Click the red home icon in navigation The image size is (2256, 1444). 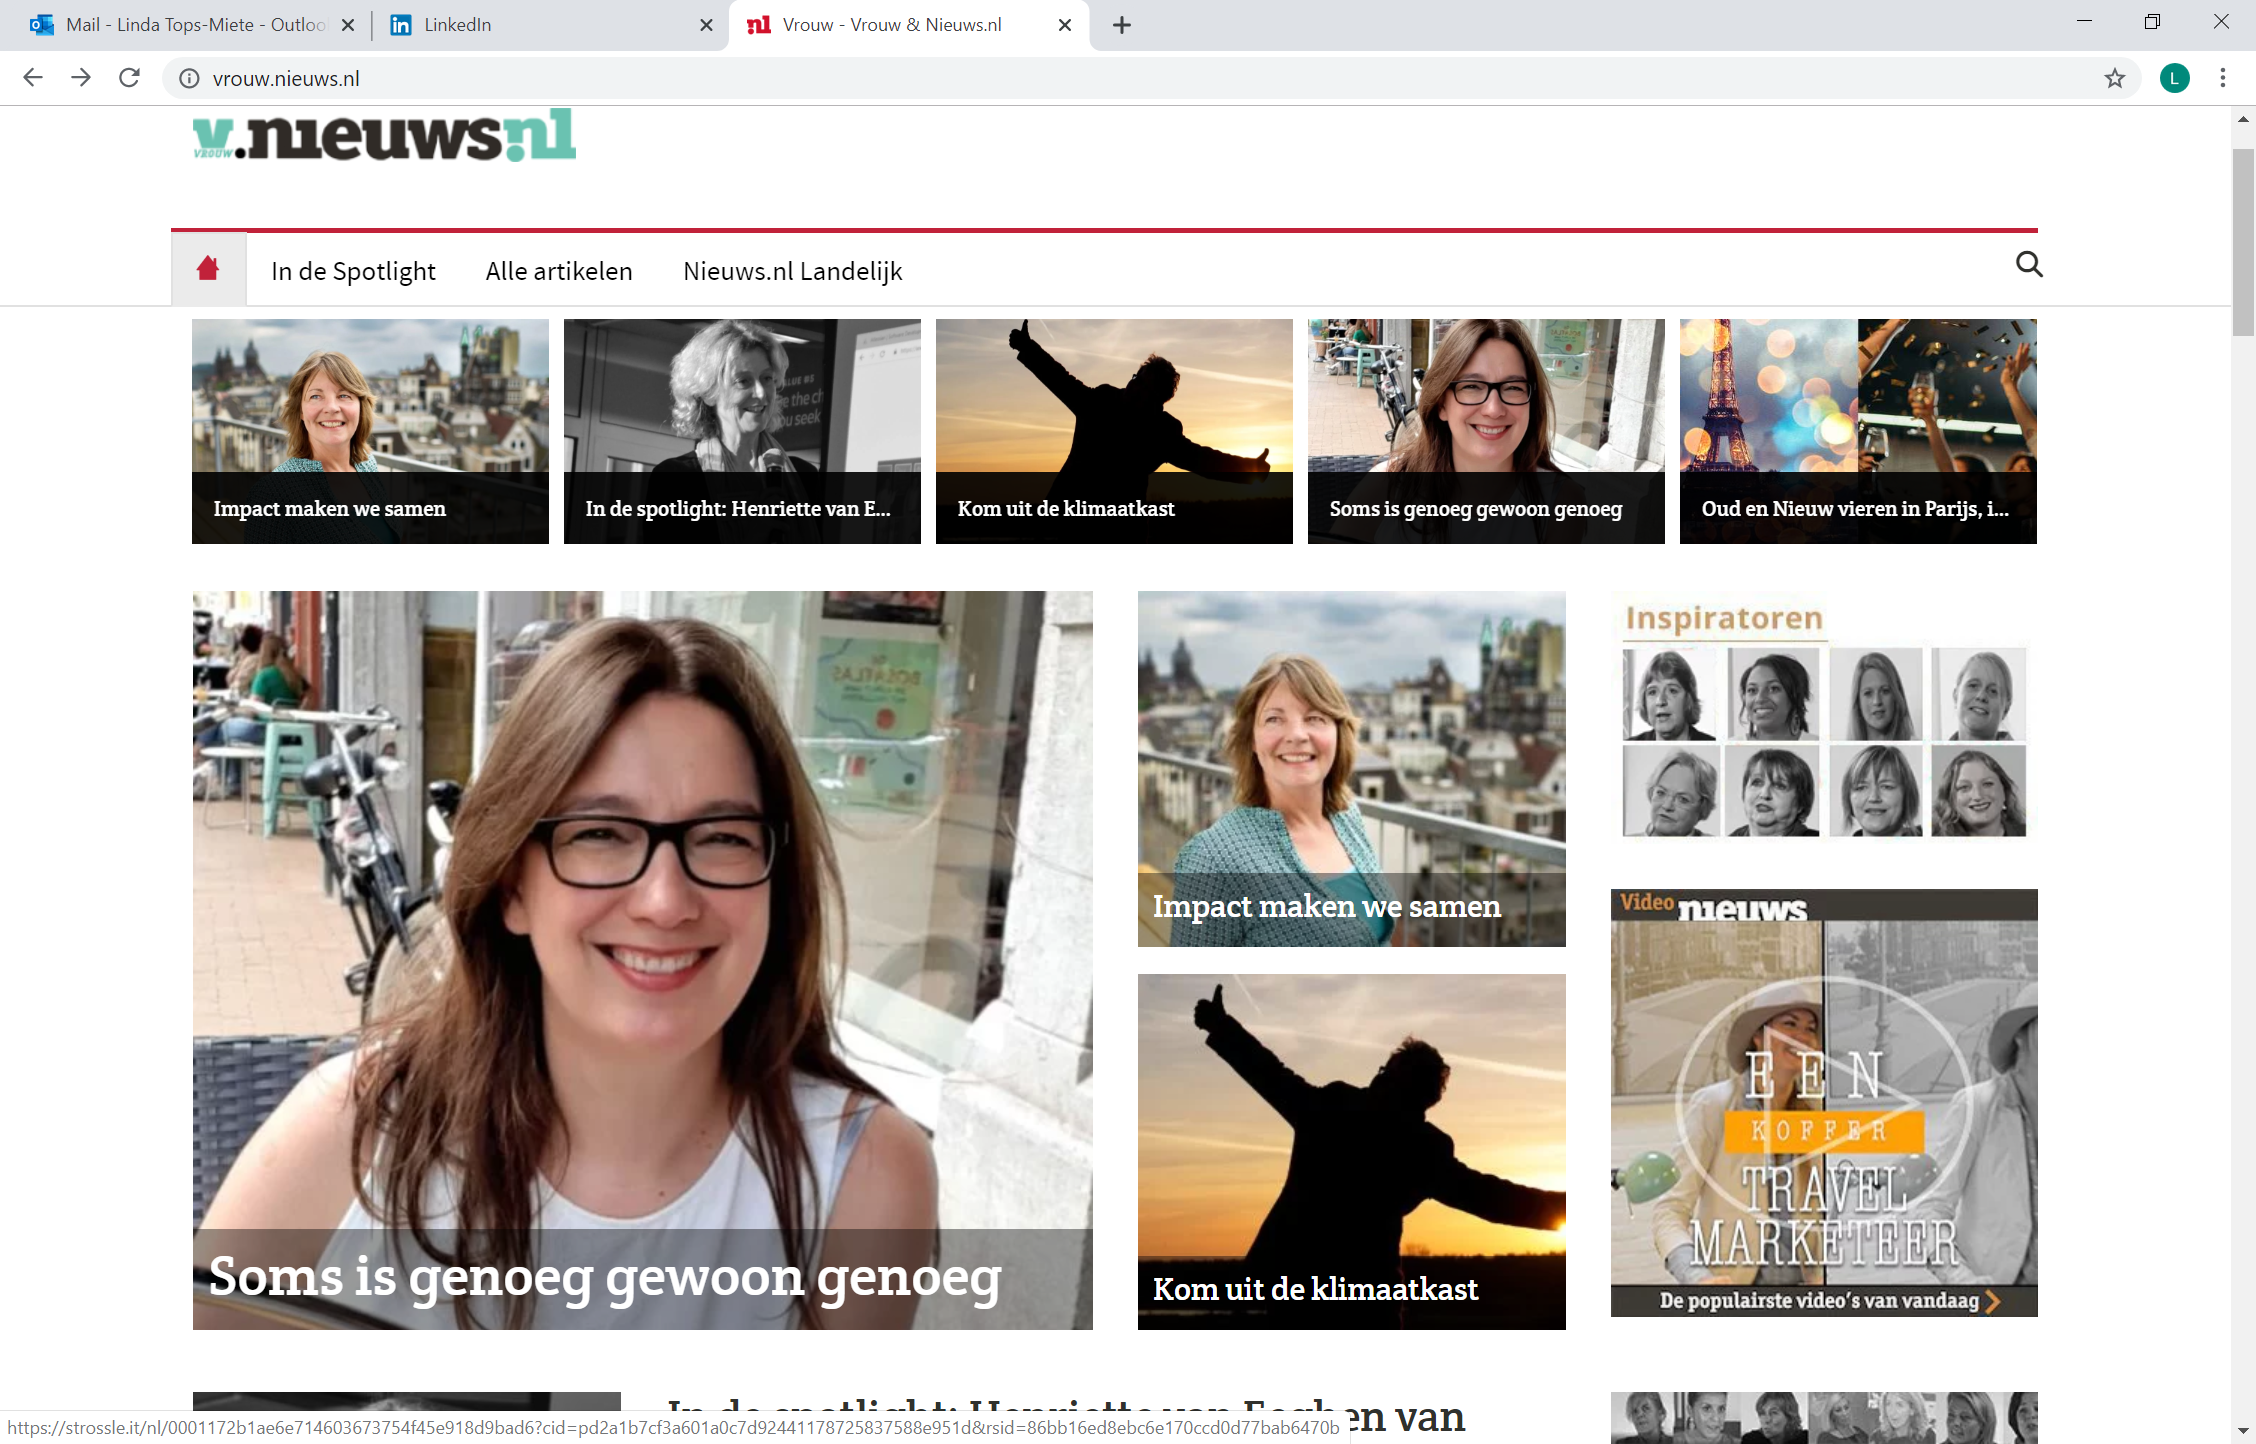[208, 269]
